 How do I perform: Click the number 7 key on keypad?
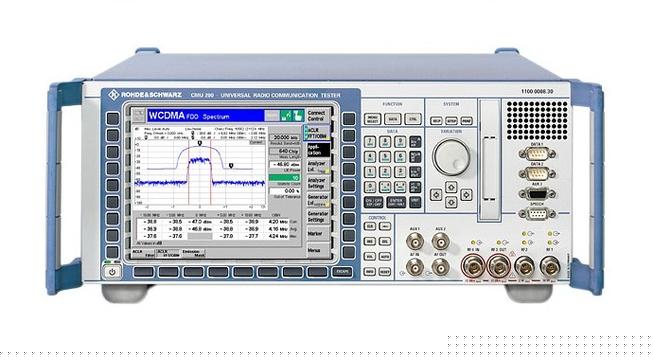click(370, 142)
